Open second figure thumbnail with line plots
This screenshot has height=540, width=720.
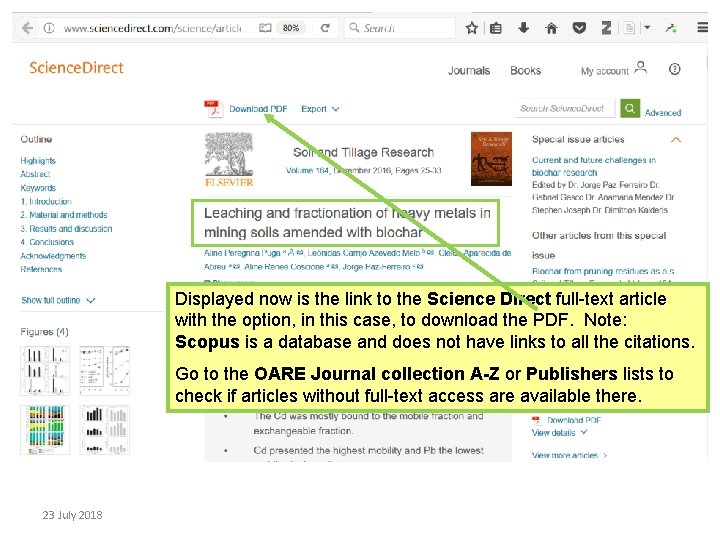pos(104,371)
